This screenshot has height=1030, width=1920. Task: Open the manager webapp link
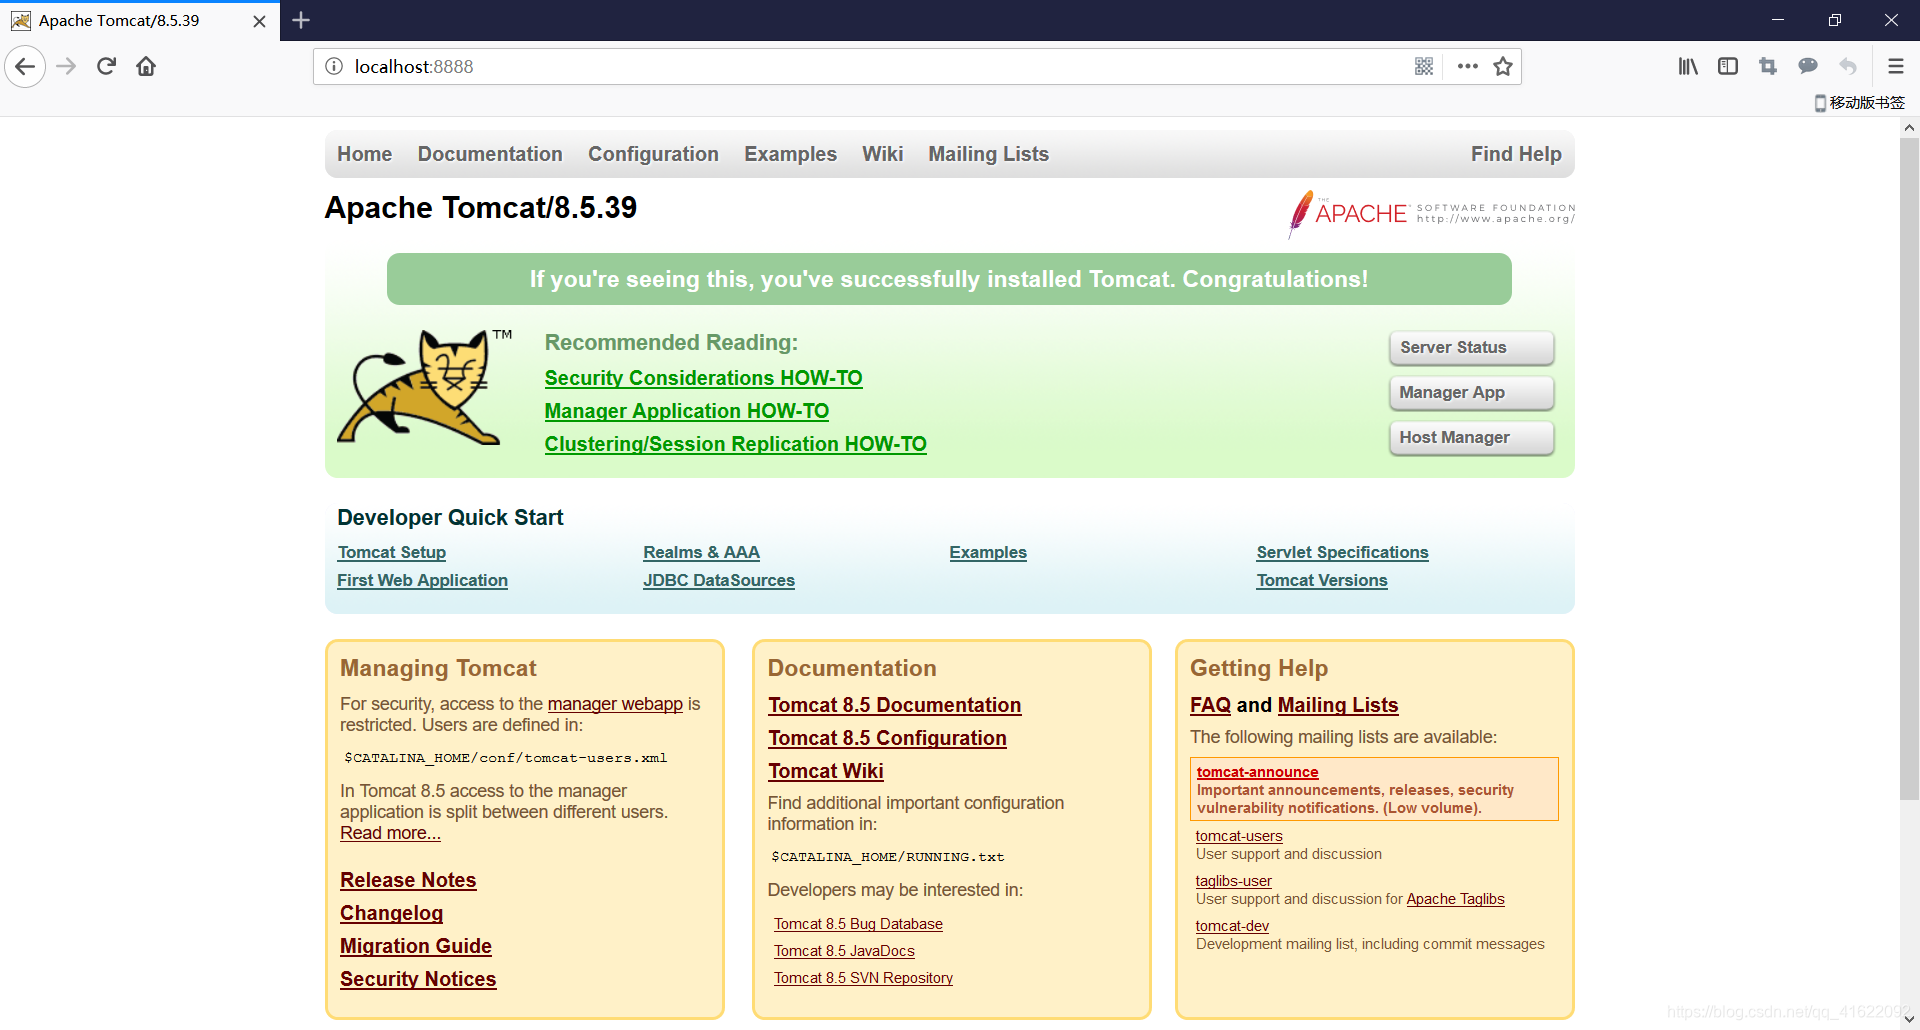[615, 704]
